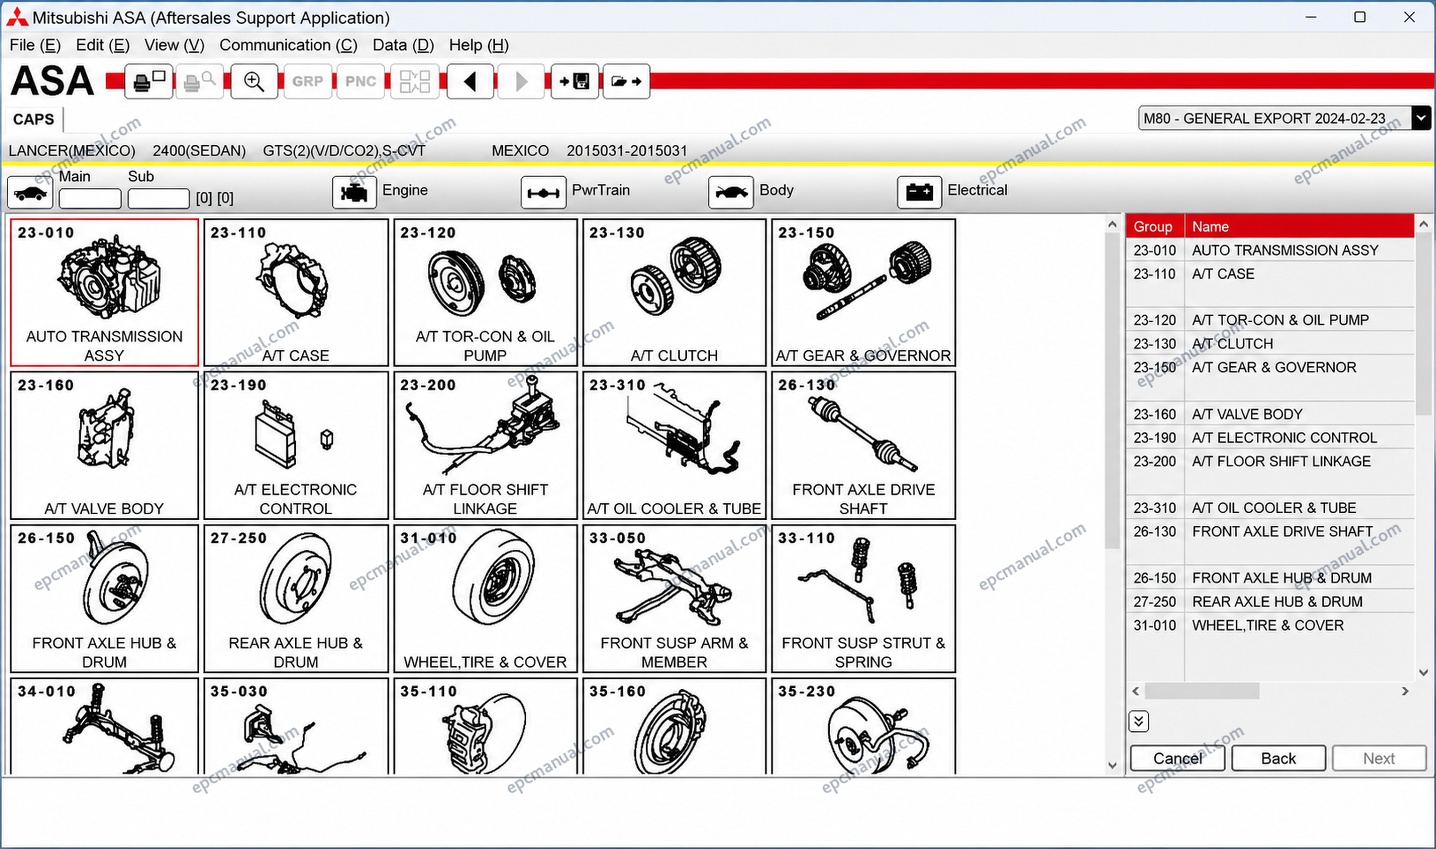Click the zoom magnifier toolbar icon
The image size is (1436, 849).
click(254, 81)
